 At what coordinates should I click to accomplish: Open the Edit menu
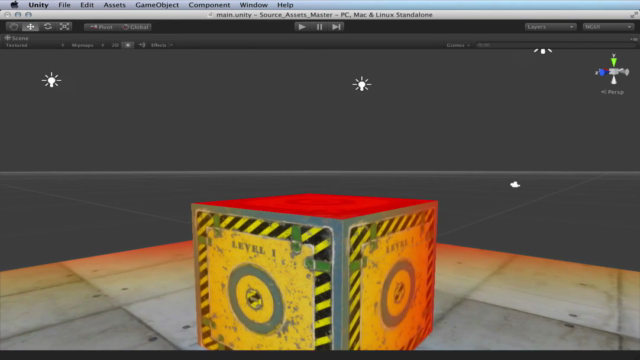pyautogui.click(x=87, y=5)
